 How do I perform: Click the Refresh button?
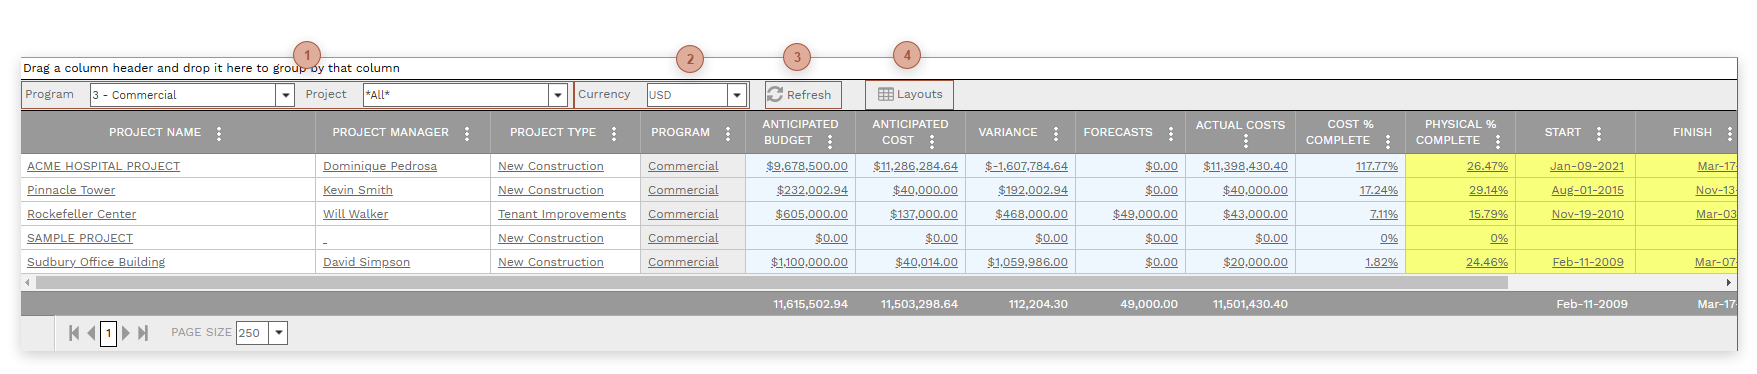803,95
